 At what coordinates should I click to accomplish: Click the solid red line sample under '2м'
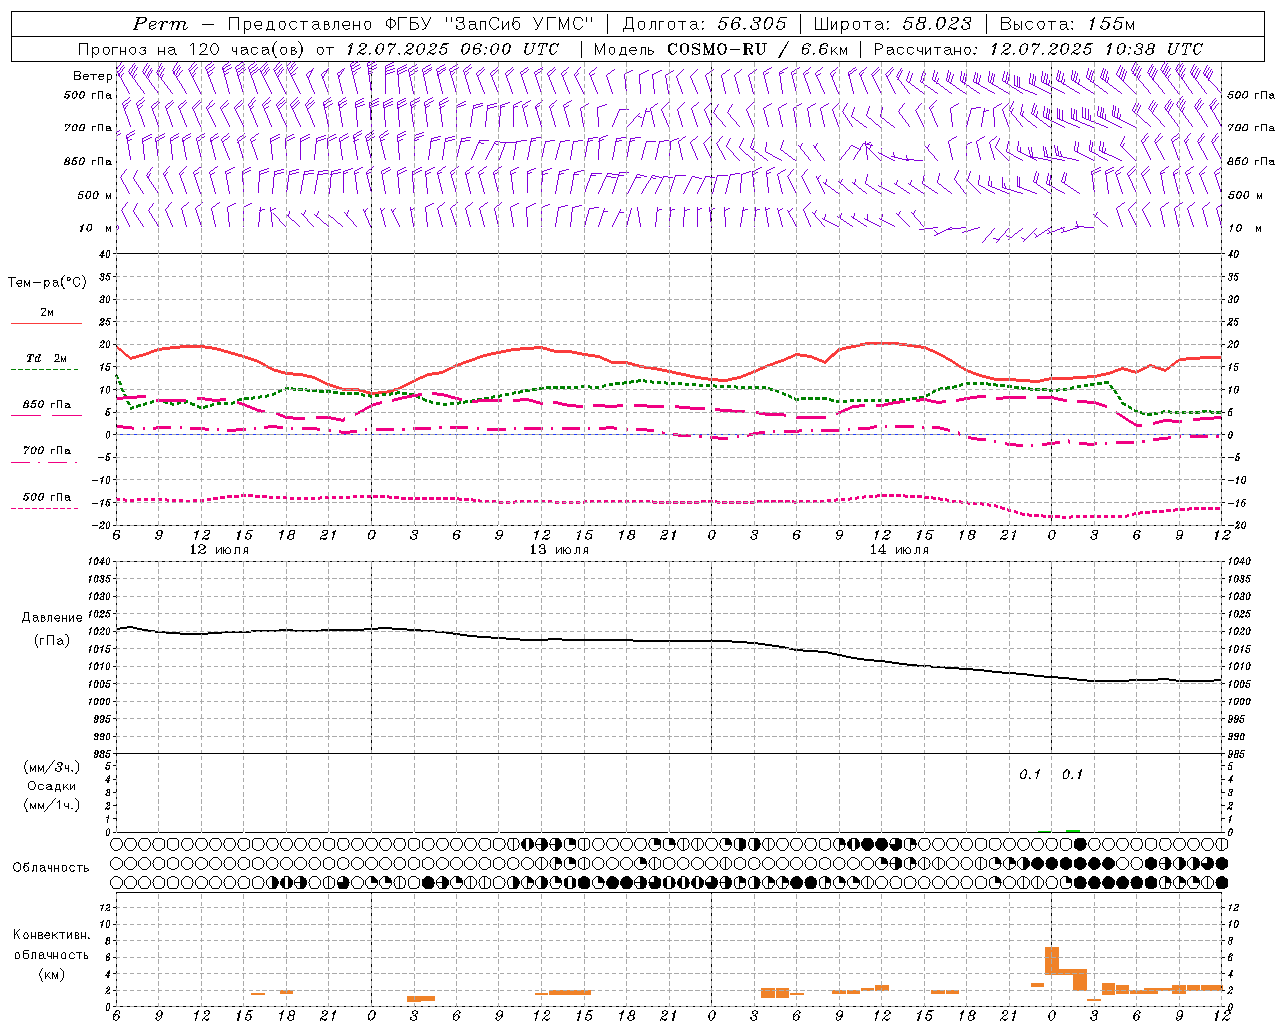coord(46,323)
